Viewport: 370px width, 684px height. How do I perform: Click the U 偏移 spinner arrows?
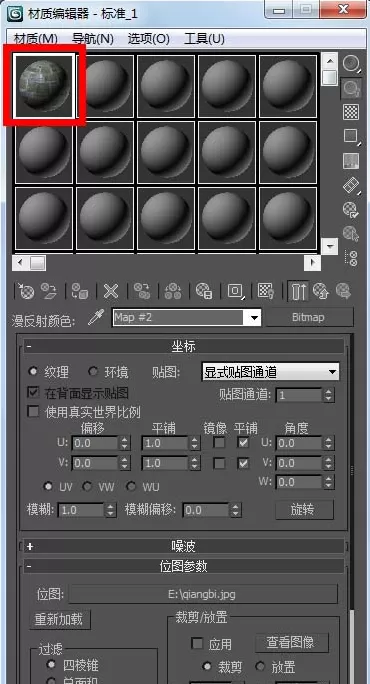[x=125, y=443]
